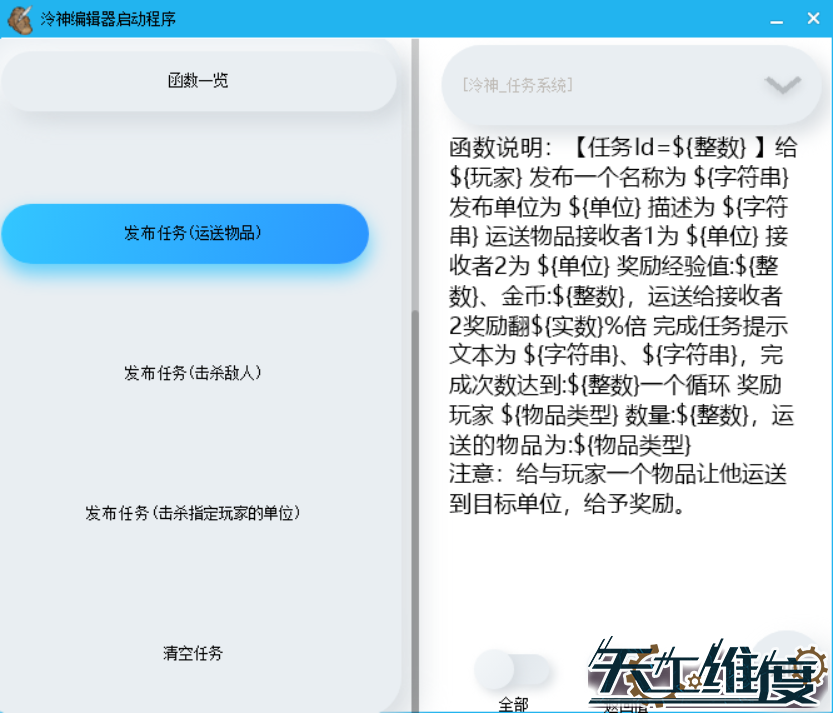Minimize the 冷神编辑器 launcher window
The image size is (833, 713).
coord(774,19)
